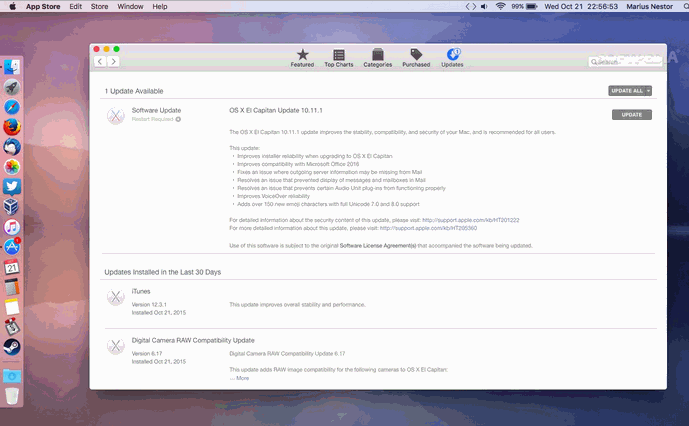This screenshot has height=426, width=689.
Task: Open the Trash in the dock
Action: 12,396
